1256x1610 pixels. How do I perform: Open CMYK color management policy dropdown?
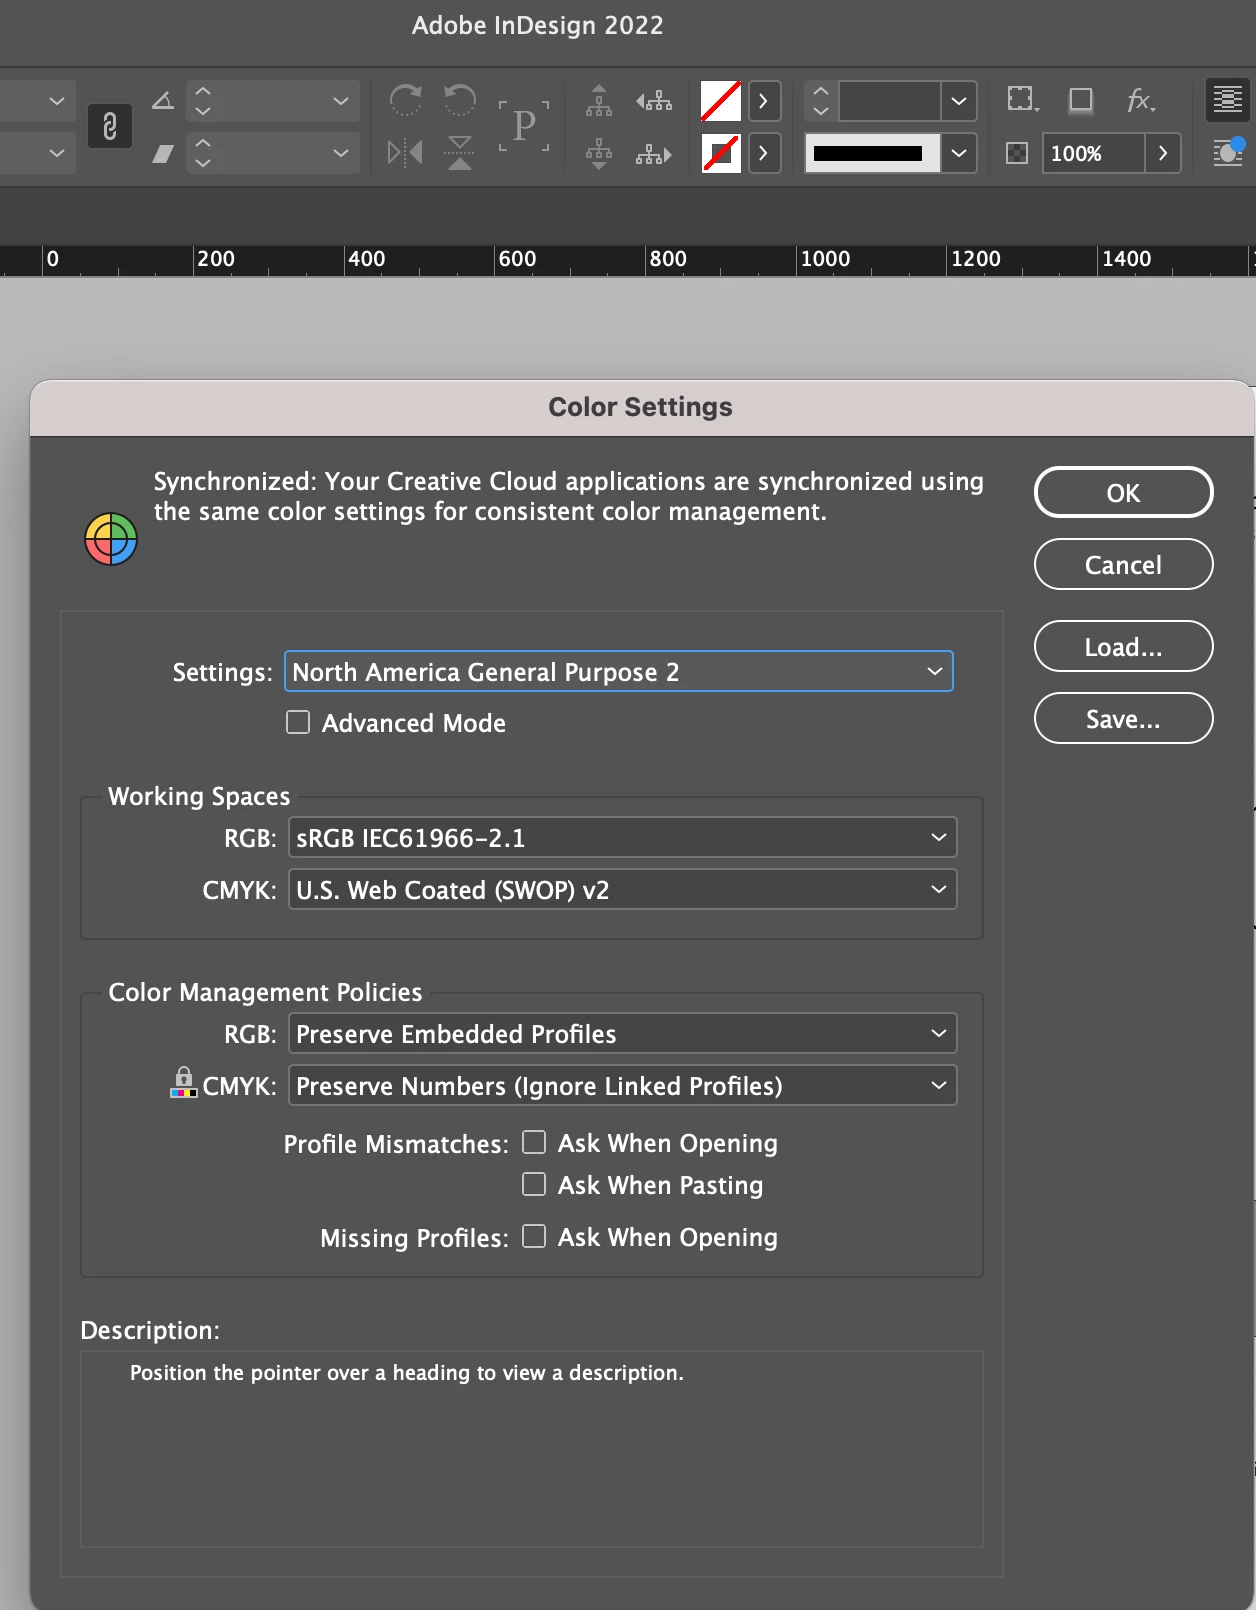(623, 1085)
